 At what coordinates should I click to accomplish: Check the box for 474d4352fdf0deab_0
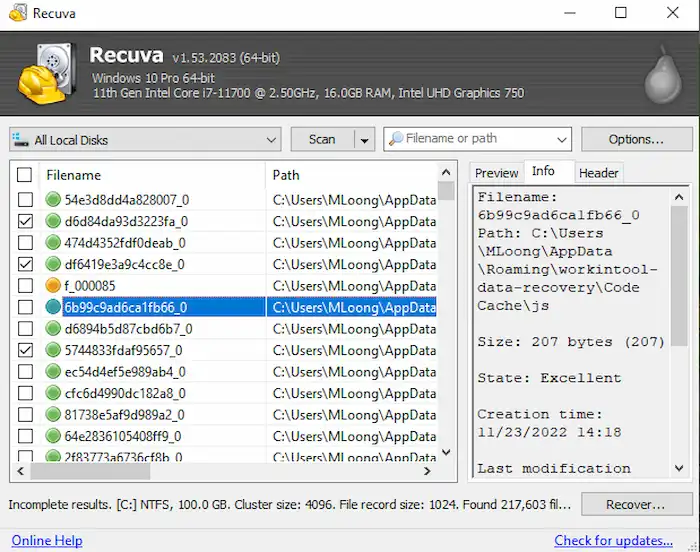tap(25, 243)
